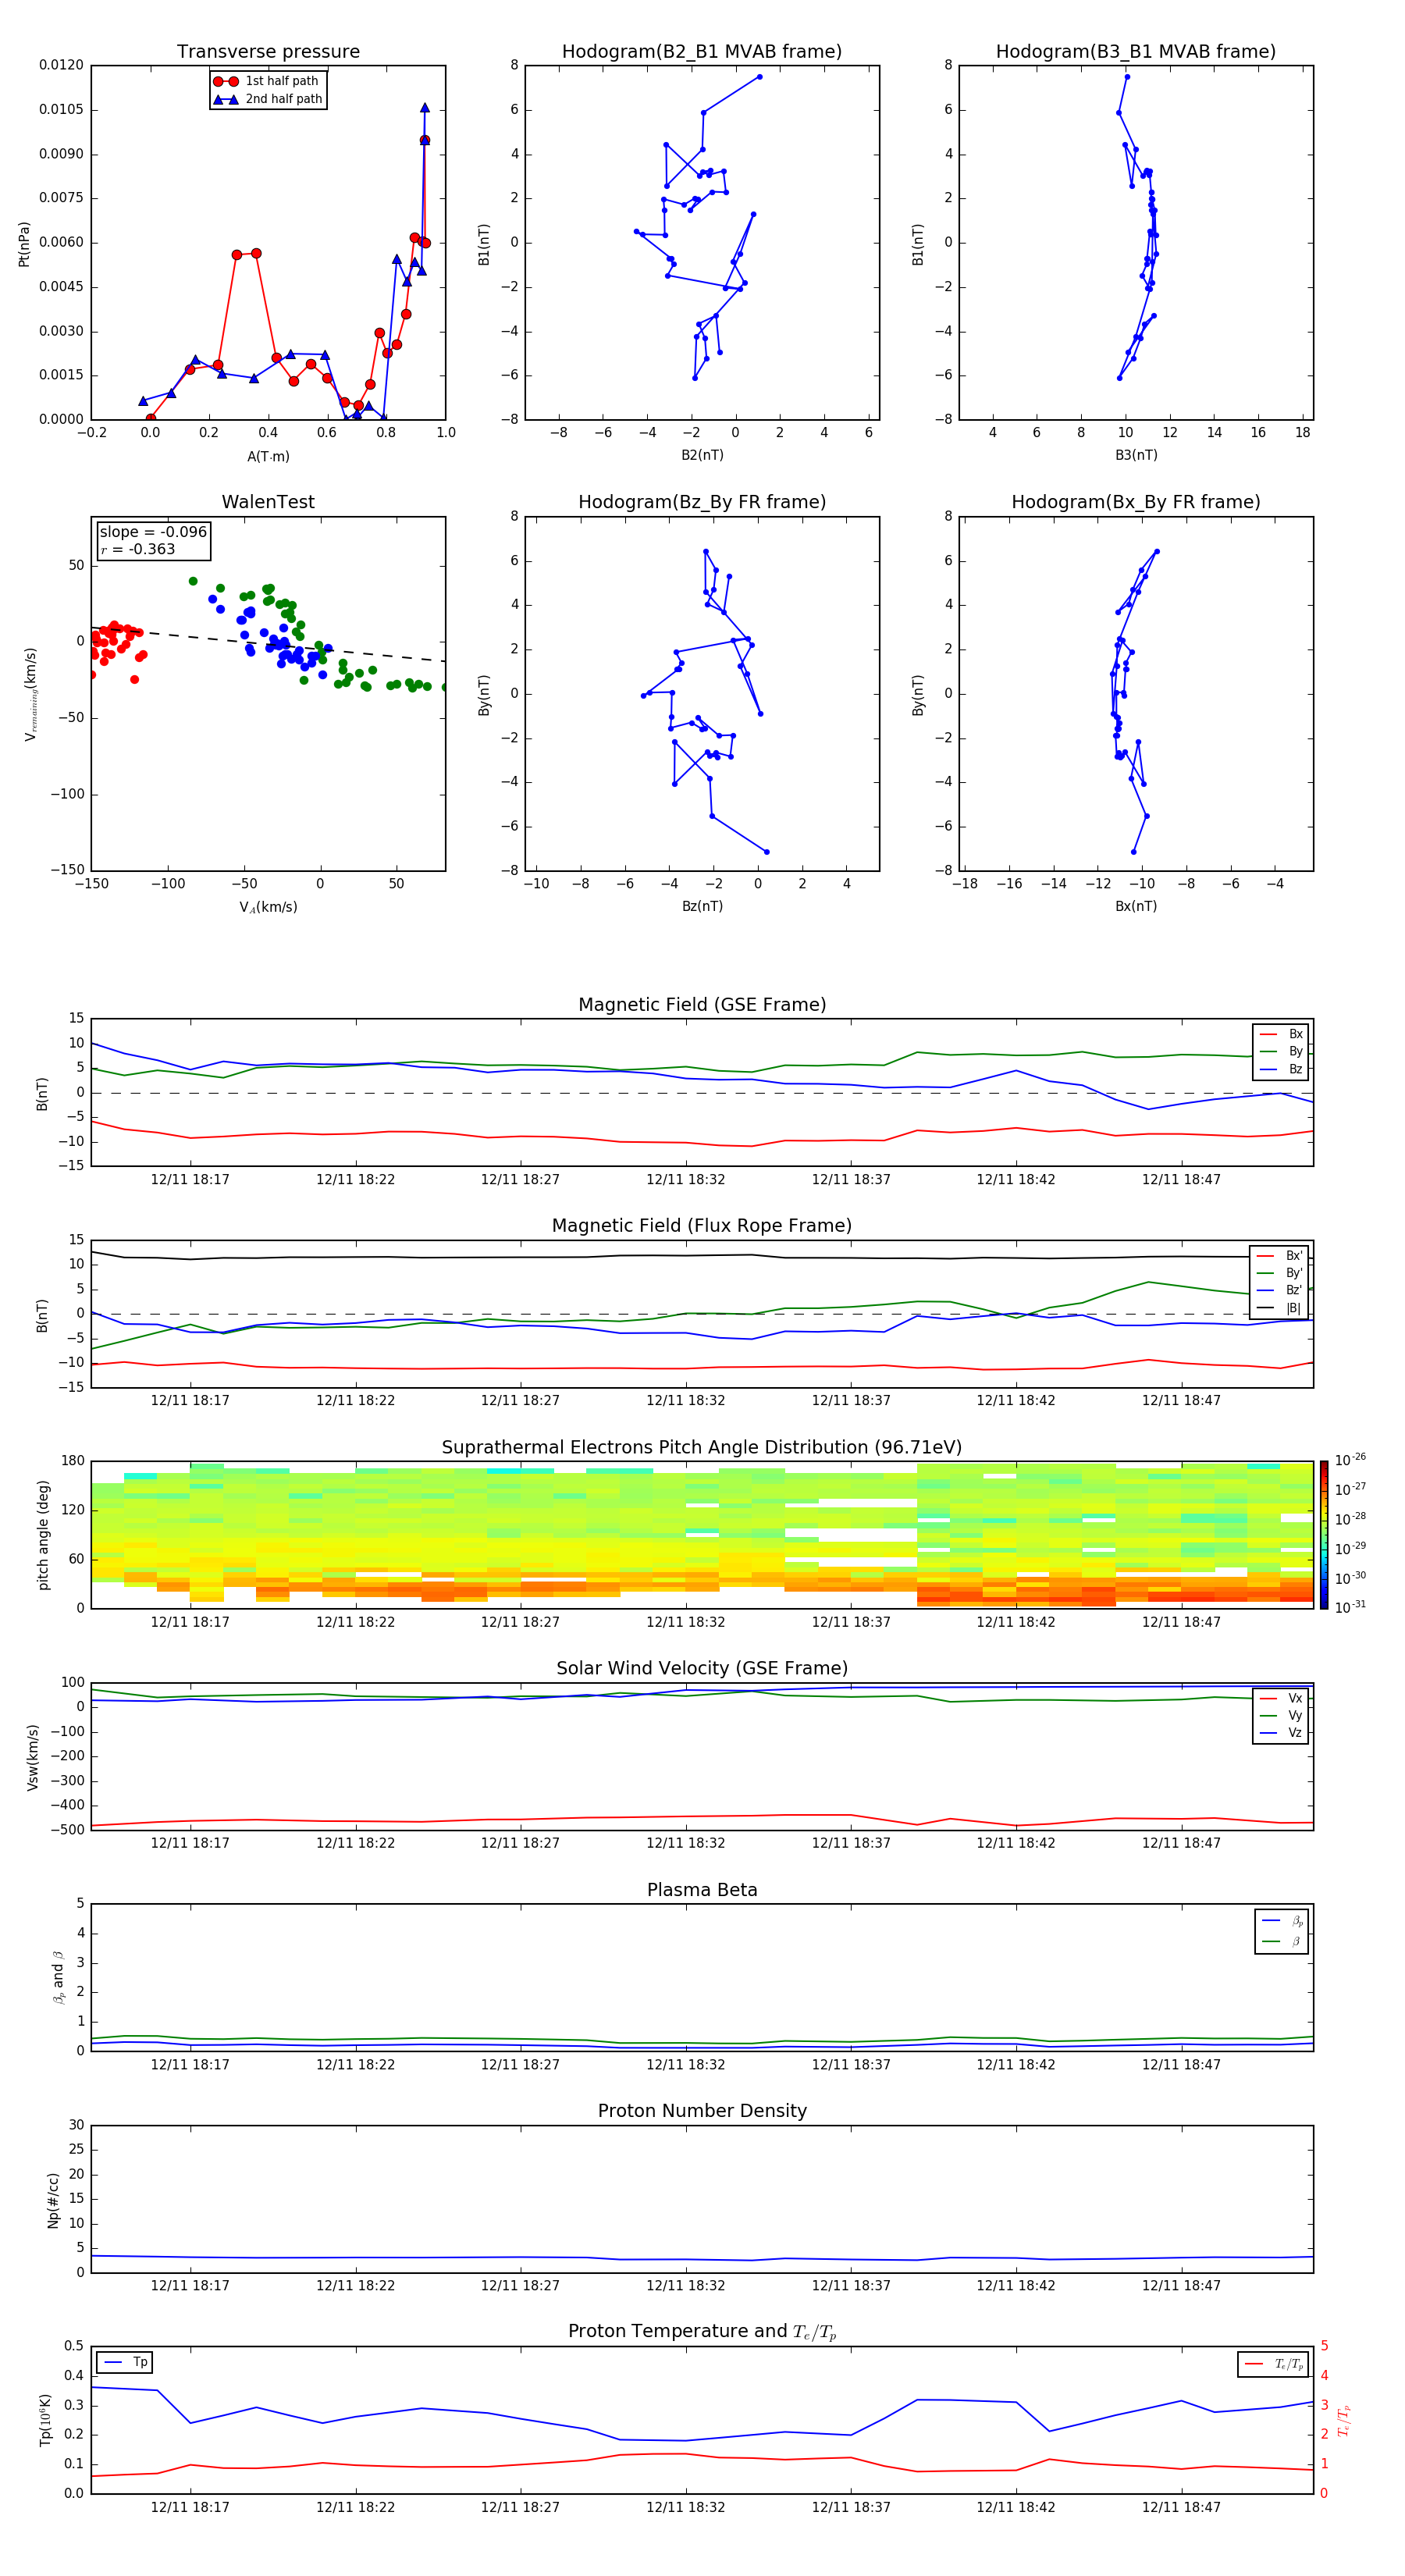The width and height of the screenshot is (1405, 2576).
Task: Click the "Magnetic Field (GSE Frame)" title
Action: point(702,1005)
